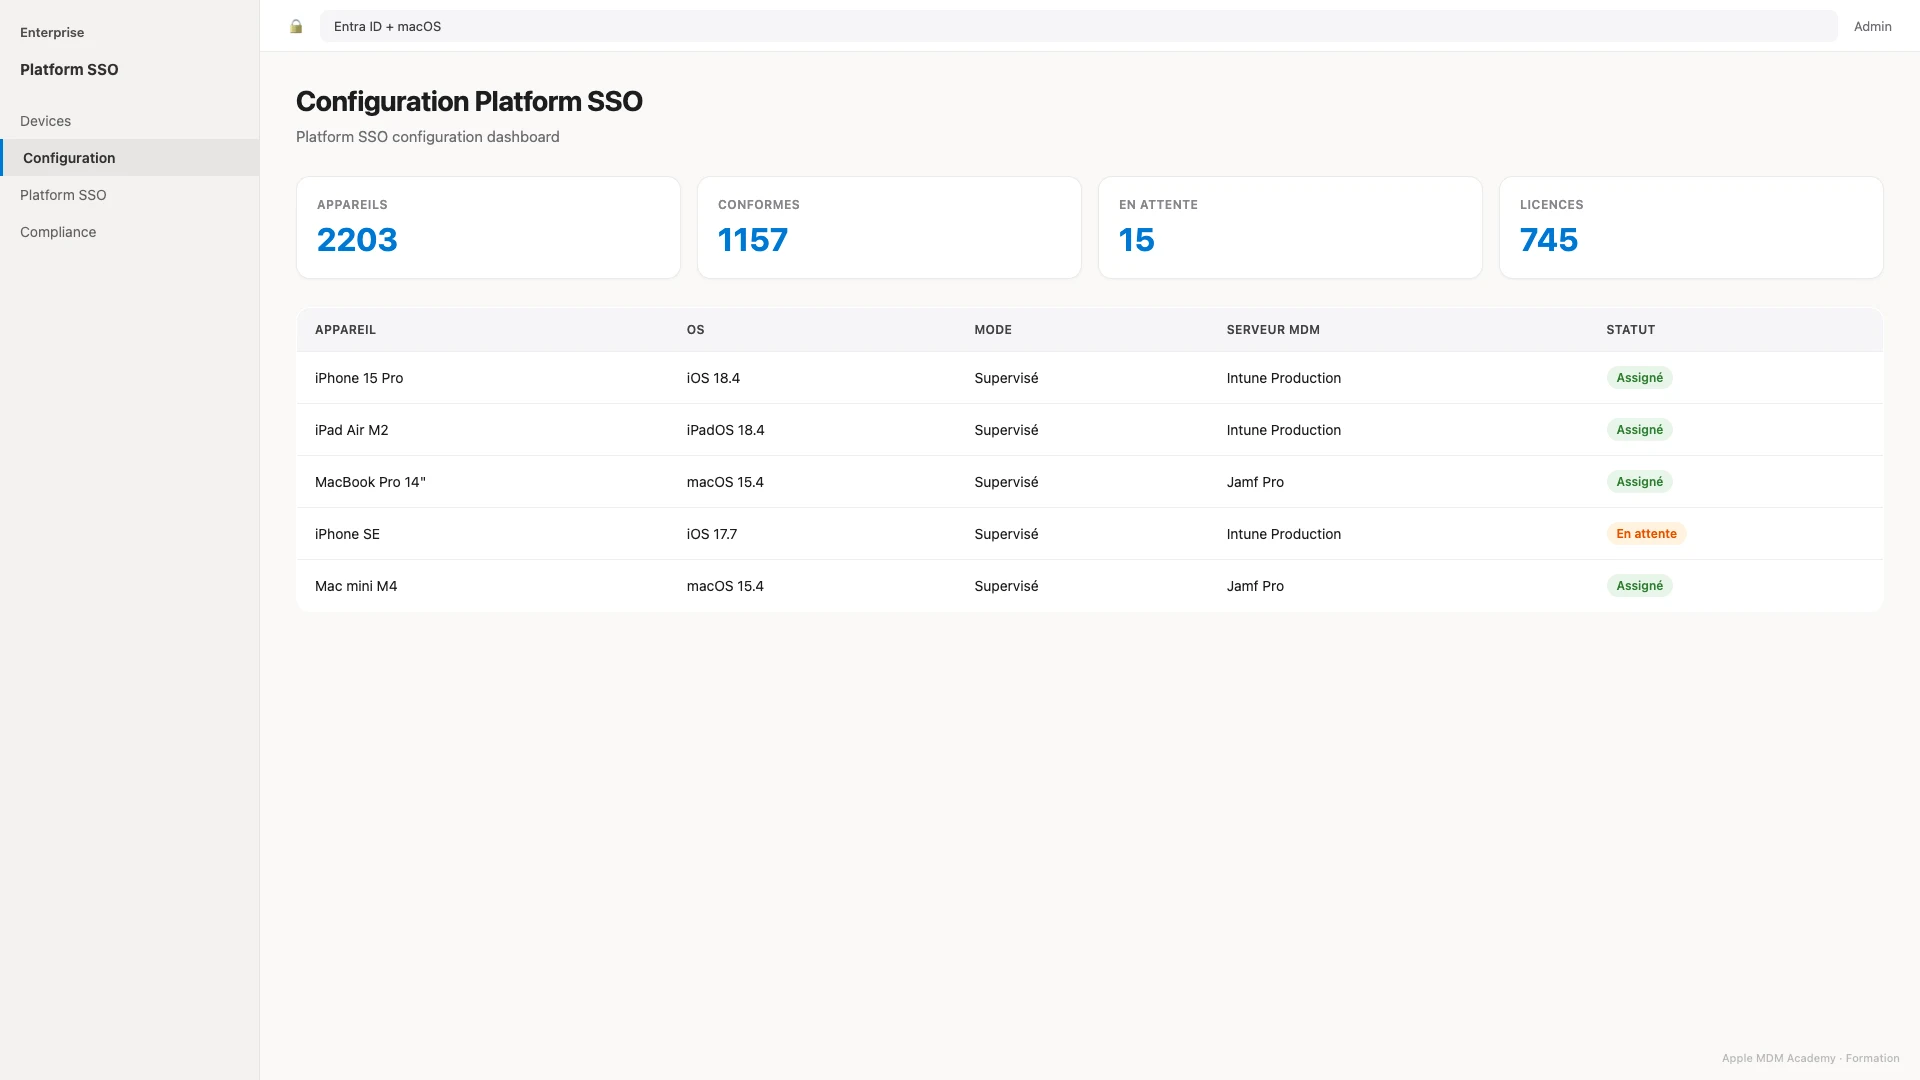Sort by the OS column header

coord(695,330)
